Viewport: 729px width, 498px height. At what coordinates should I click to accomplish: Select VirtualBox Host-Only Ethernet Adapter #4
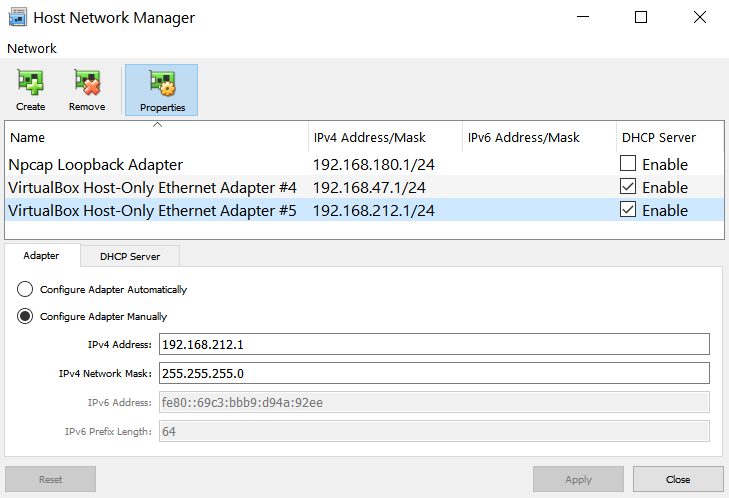coord(364,187)
